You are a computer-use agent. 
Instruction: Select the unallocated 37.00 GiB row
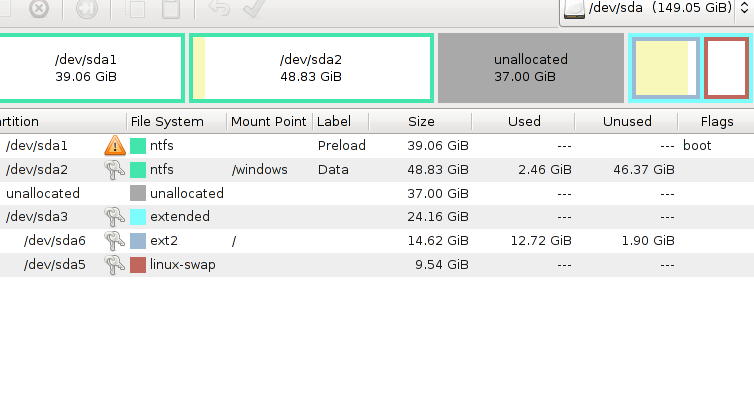(x=377, y=193)
